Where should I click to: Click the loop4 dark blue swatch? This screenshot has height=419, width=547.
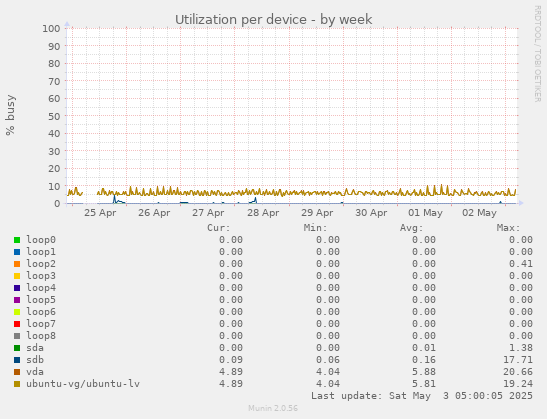(17, 288)
